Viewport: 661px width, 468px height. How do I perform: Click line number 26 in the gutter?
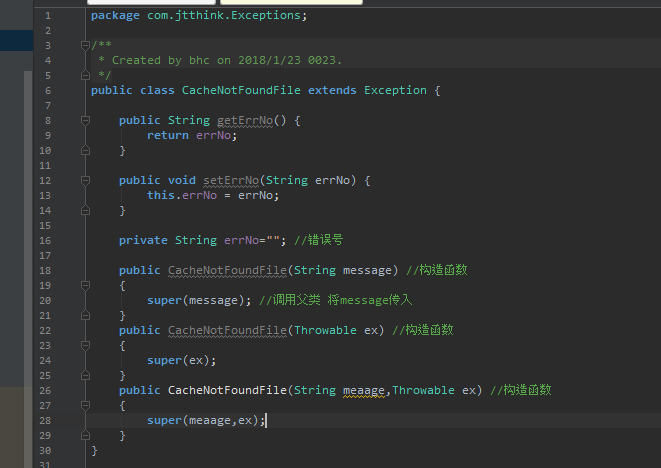point(45,391)
